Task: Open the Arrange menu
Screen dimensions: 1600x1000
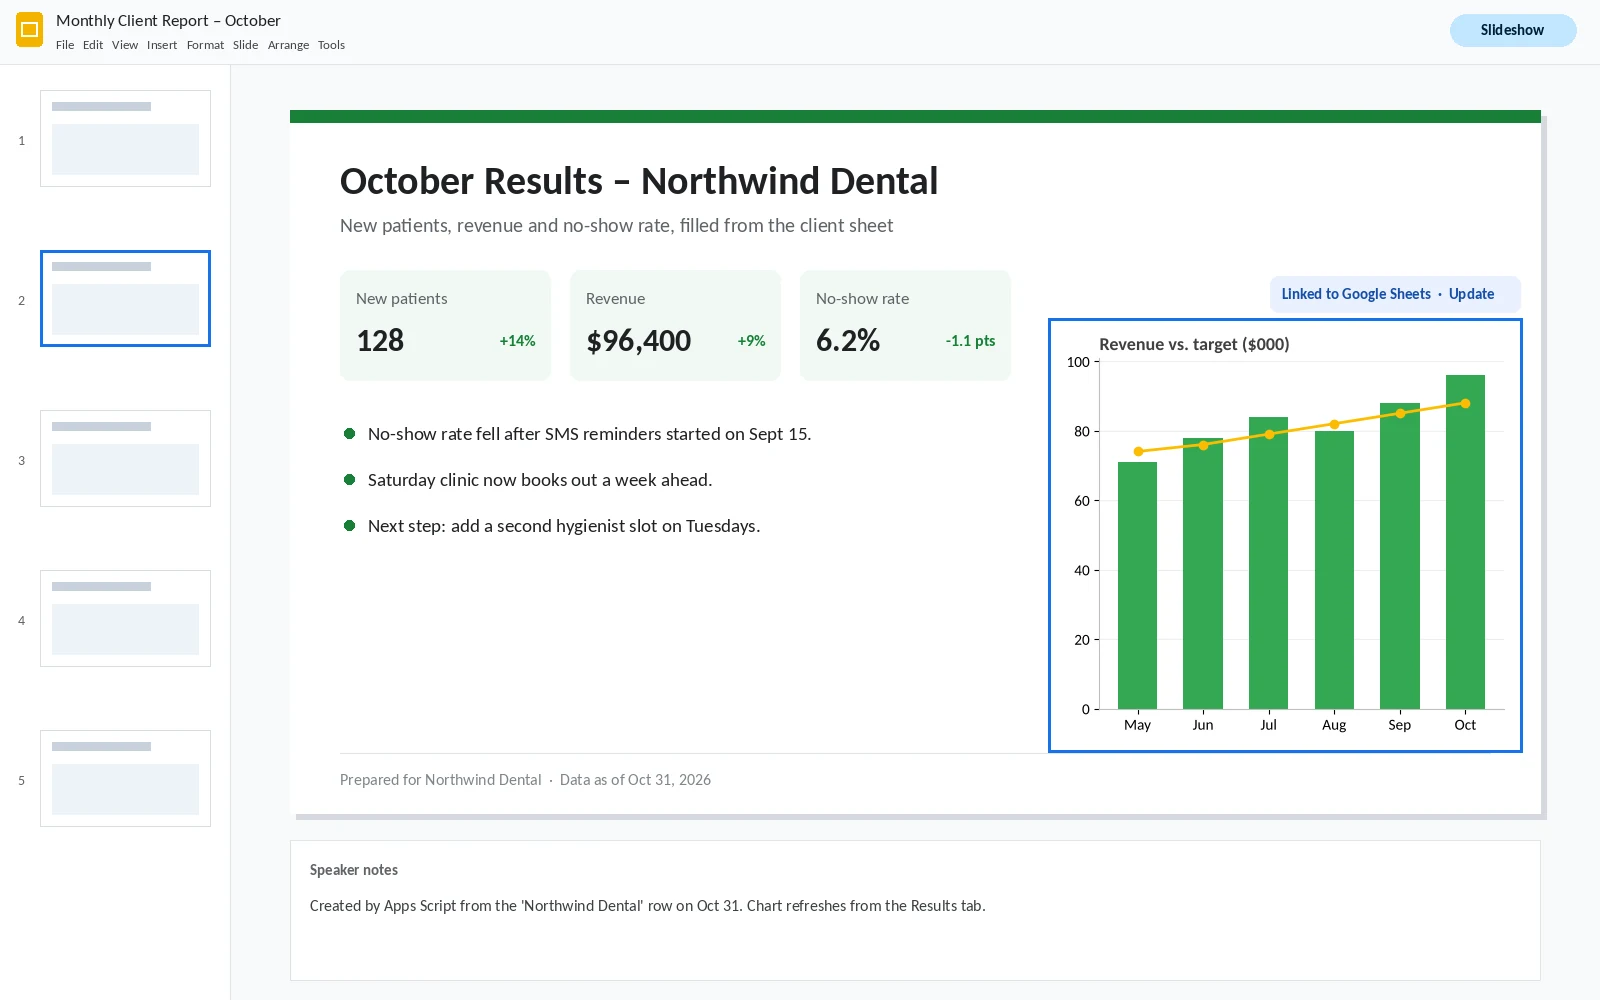Action: [288, 45]
